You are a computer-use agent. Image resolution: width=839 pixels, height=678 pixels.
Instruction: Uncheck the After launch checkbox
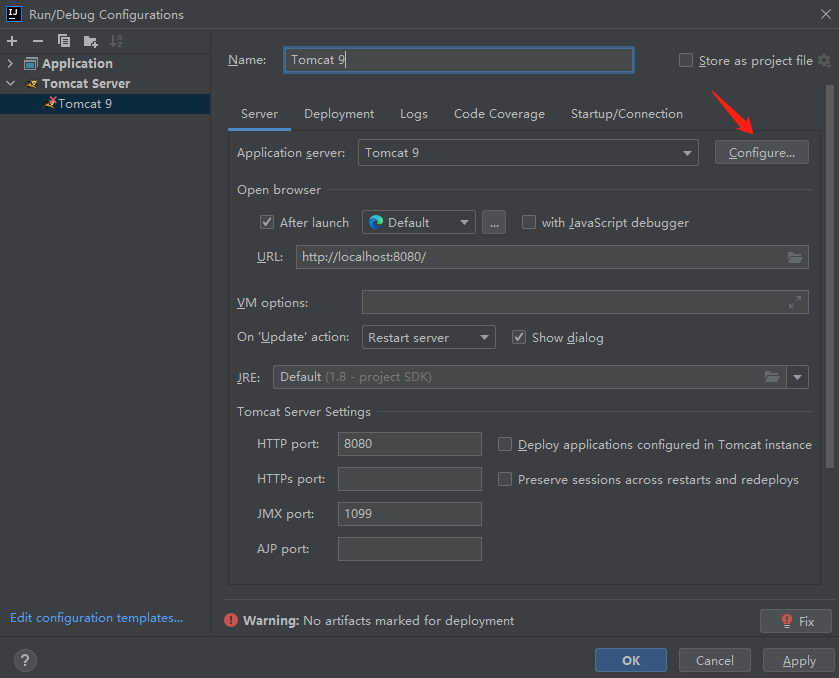click(266, 222)
